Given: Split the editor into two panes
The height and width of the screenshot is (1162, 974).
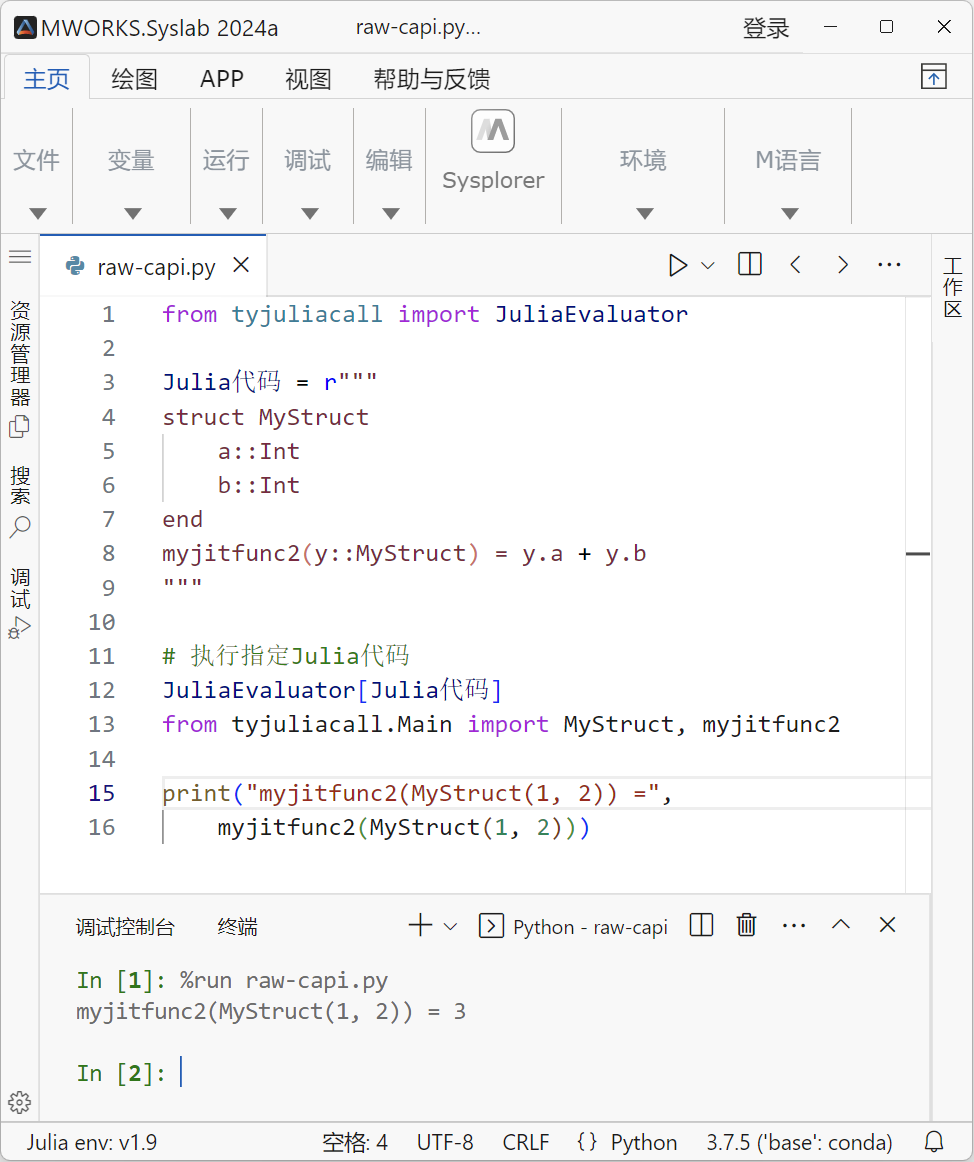Looking at the screenshot, I should pyautogui.click(x=749, y=264).
